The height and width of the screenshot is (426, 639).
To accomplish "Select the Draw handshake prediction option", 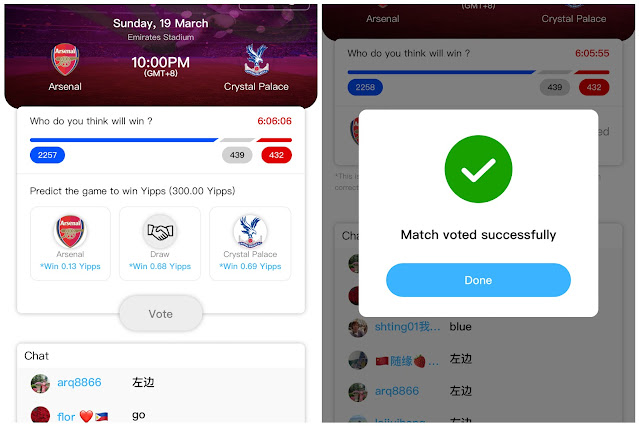I will (x=160, y=243).
